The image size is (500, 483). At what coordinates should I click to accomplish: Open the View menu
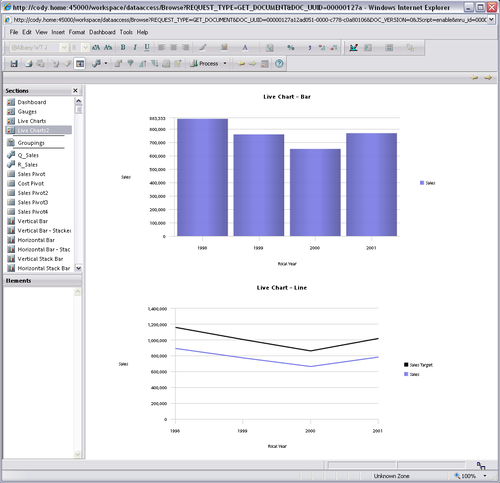[x=41, y=32]
